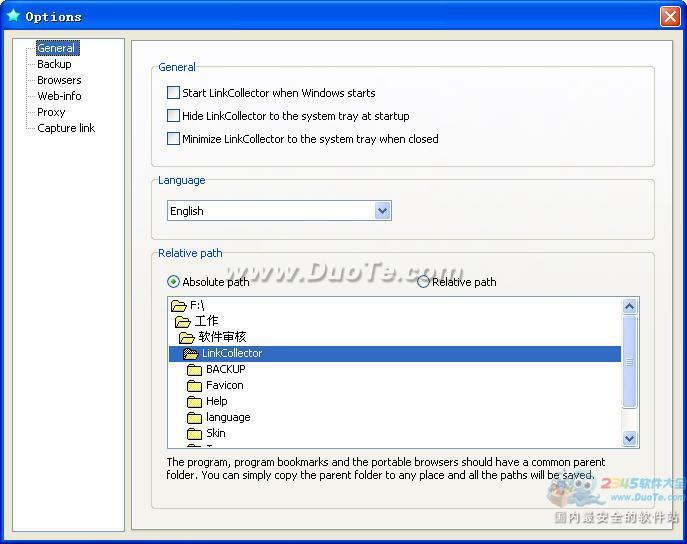Click the BACKUP folder icon

pyautogui.click(x=195, y=370)
